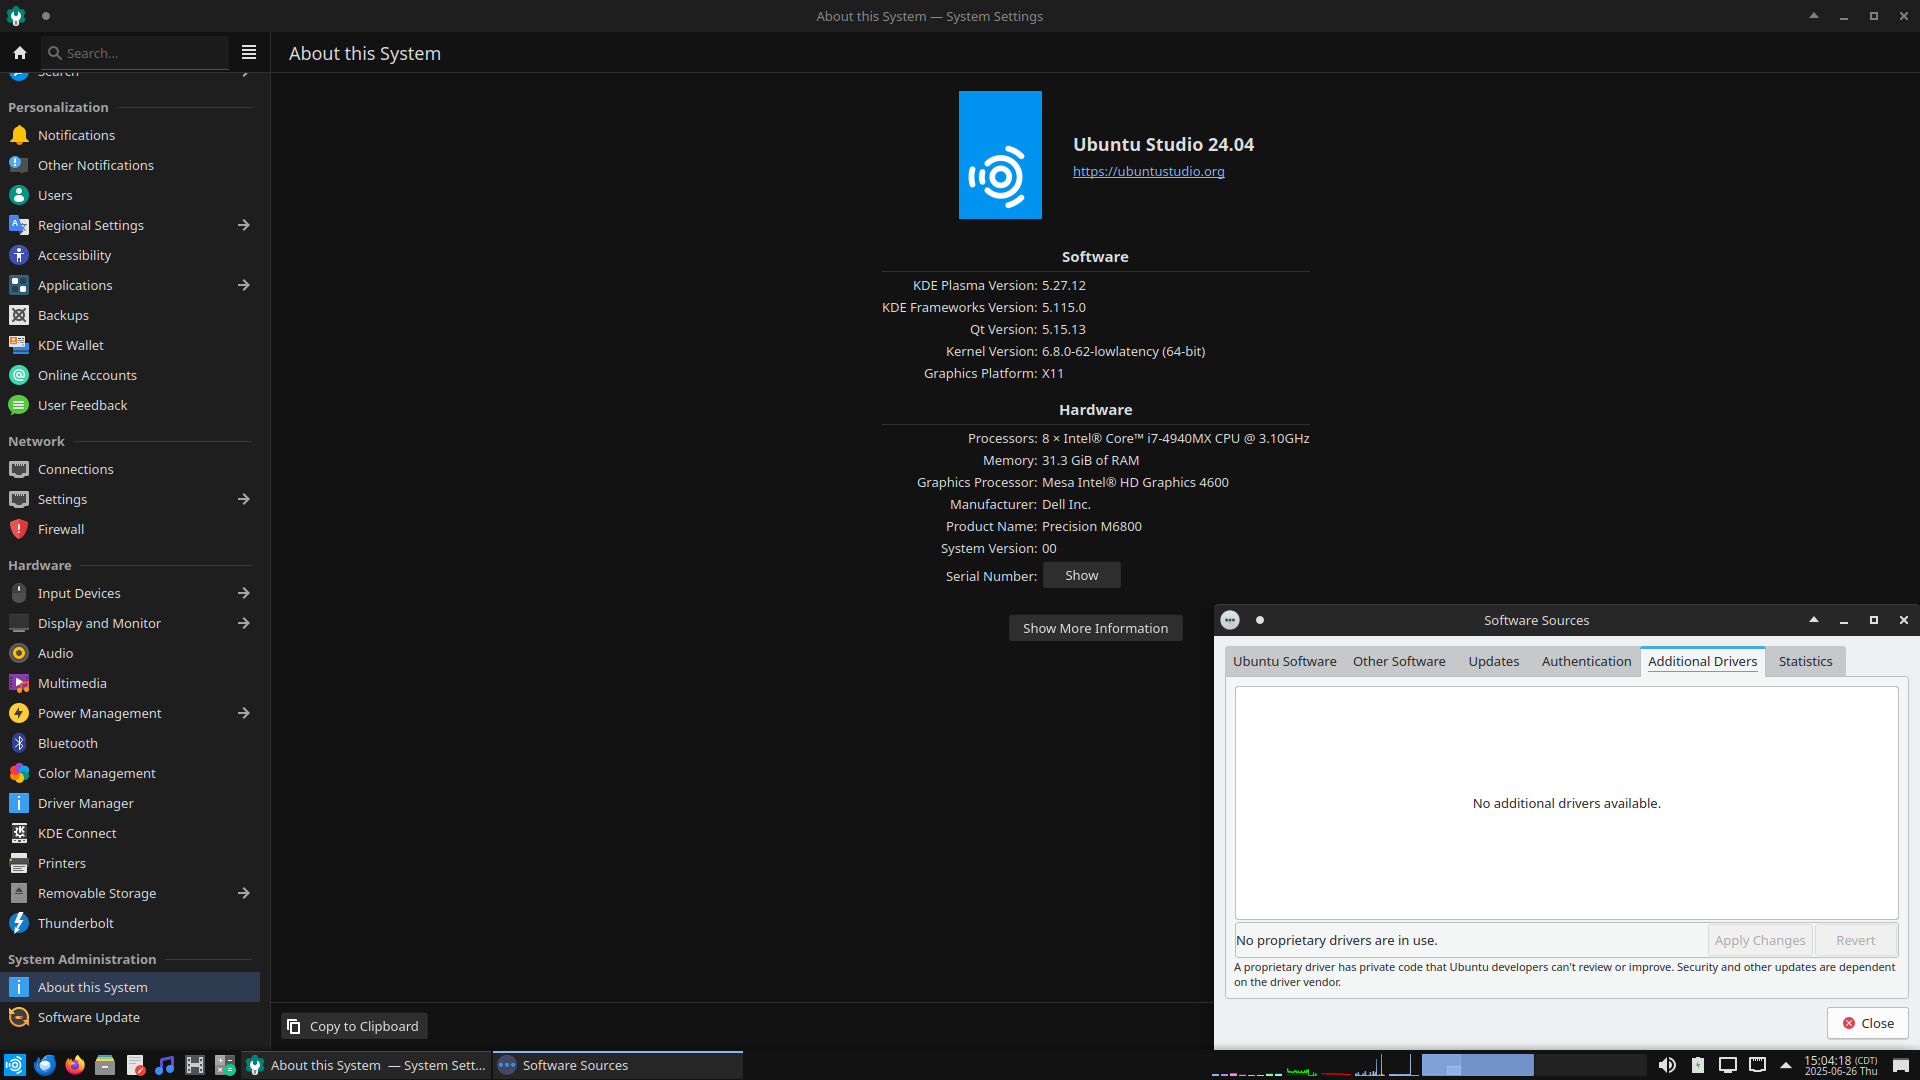This screenshot has width=1920, height=1080.
Task: Launch Firefox from the taskbar
Action: point(75,1065)
